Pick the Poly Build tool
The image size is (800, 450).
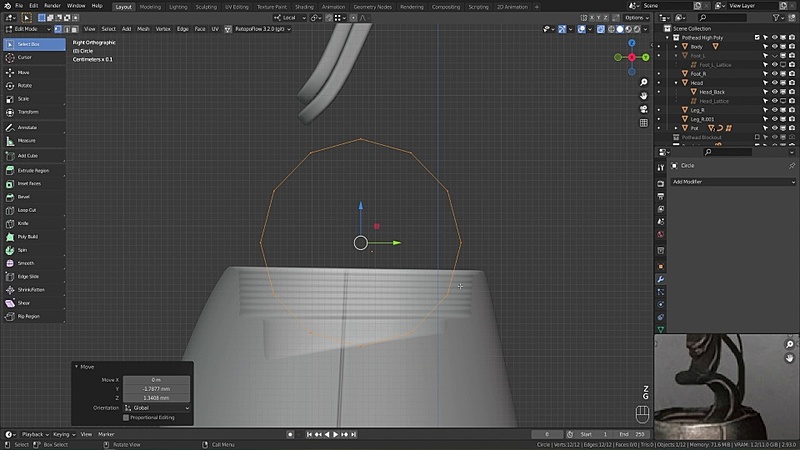tap(34, 237)
